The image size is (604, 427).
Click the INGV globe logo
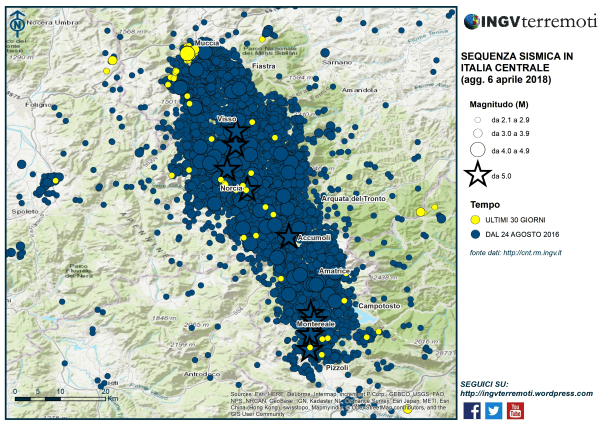tap(471, 22)
